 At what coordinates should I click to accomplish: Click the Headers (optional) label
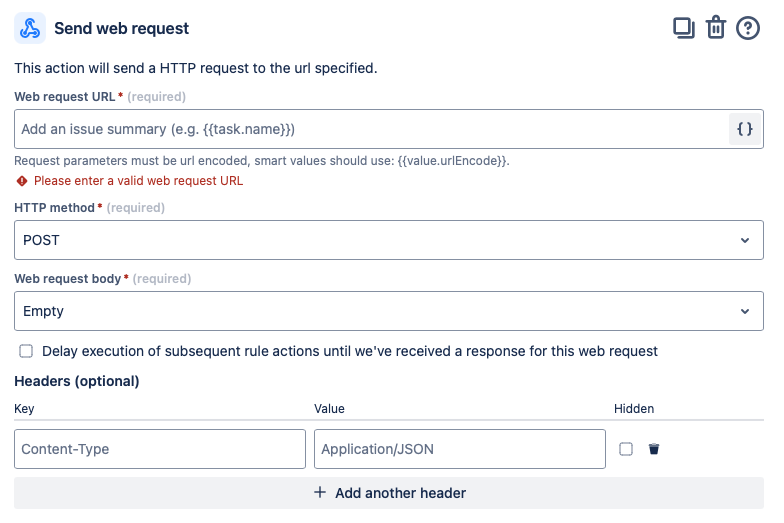[x=77, y=381]
